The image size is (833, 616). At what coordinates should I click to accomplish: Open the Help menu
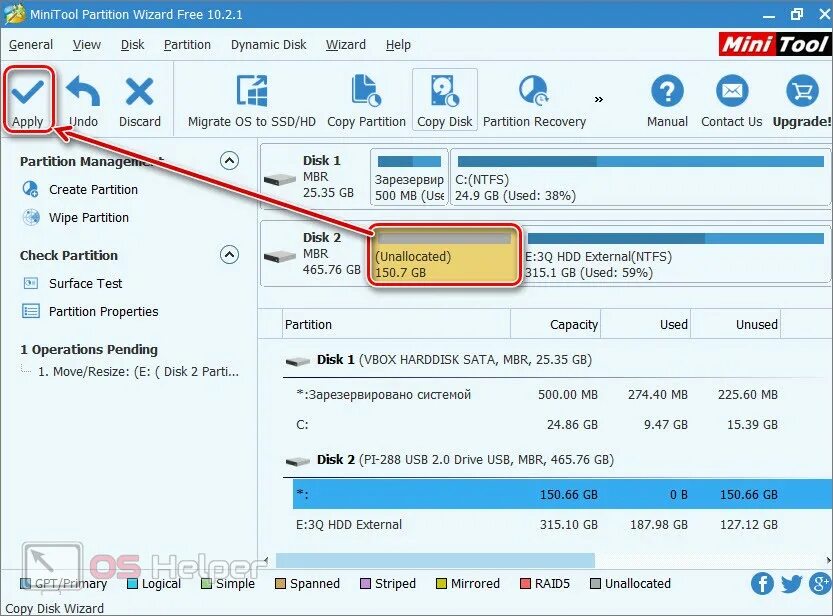[398, 45]
